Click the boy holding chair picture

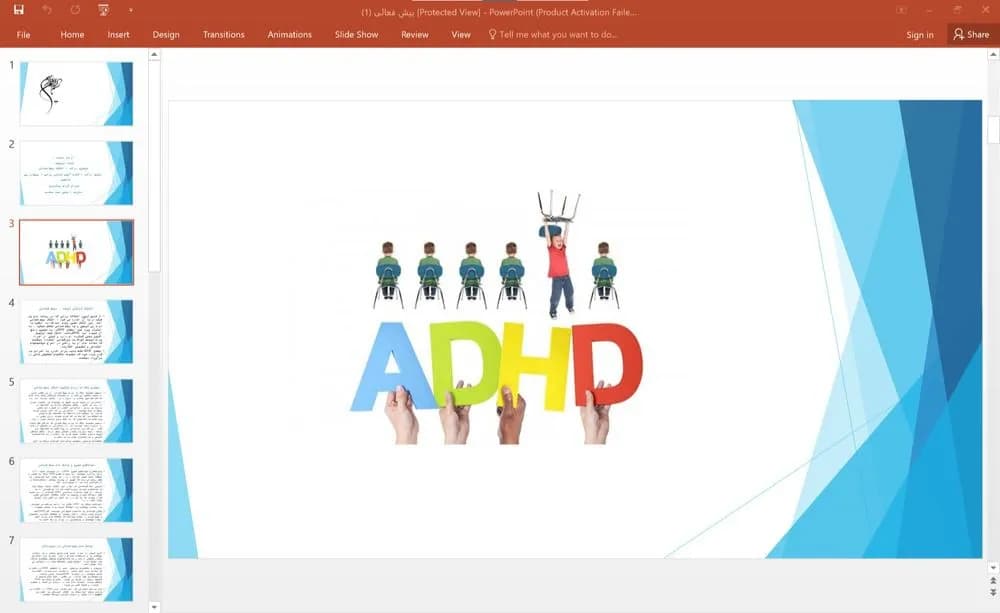point(558,254)
